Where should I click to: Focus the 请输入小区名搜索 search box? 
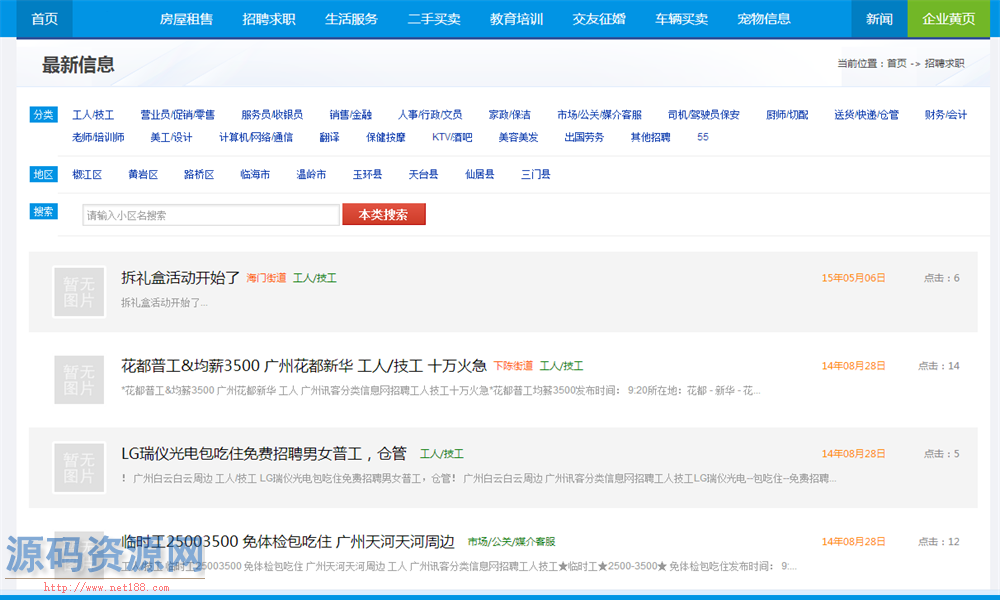(211, 215)
